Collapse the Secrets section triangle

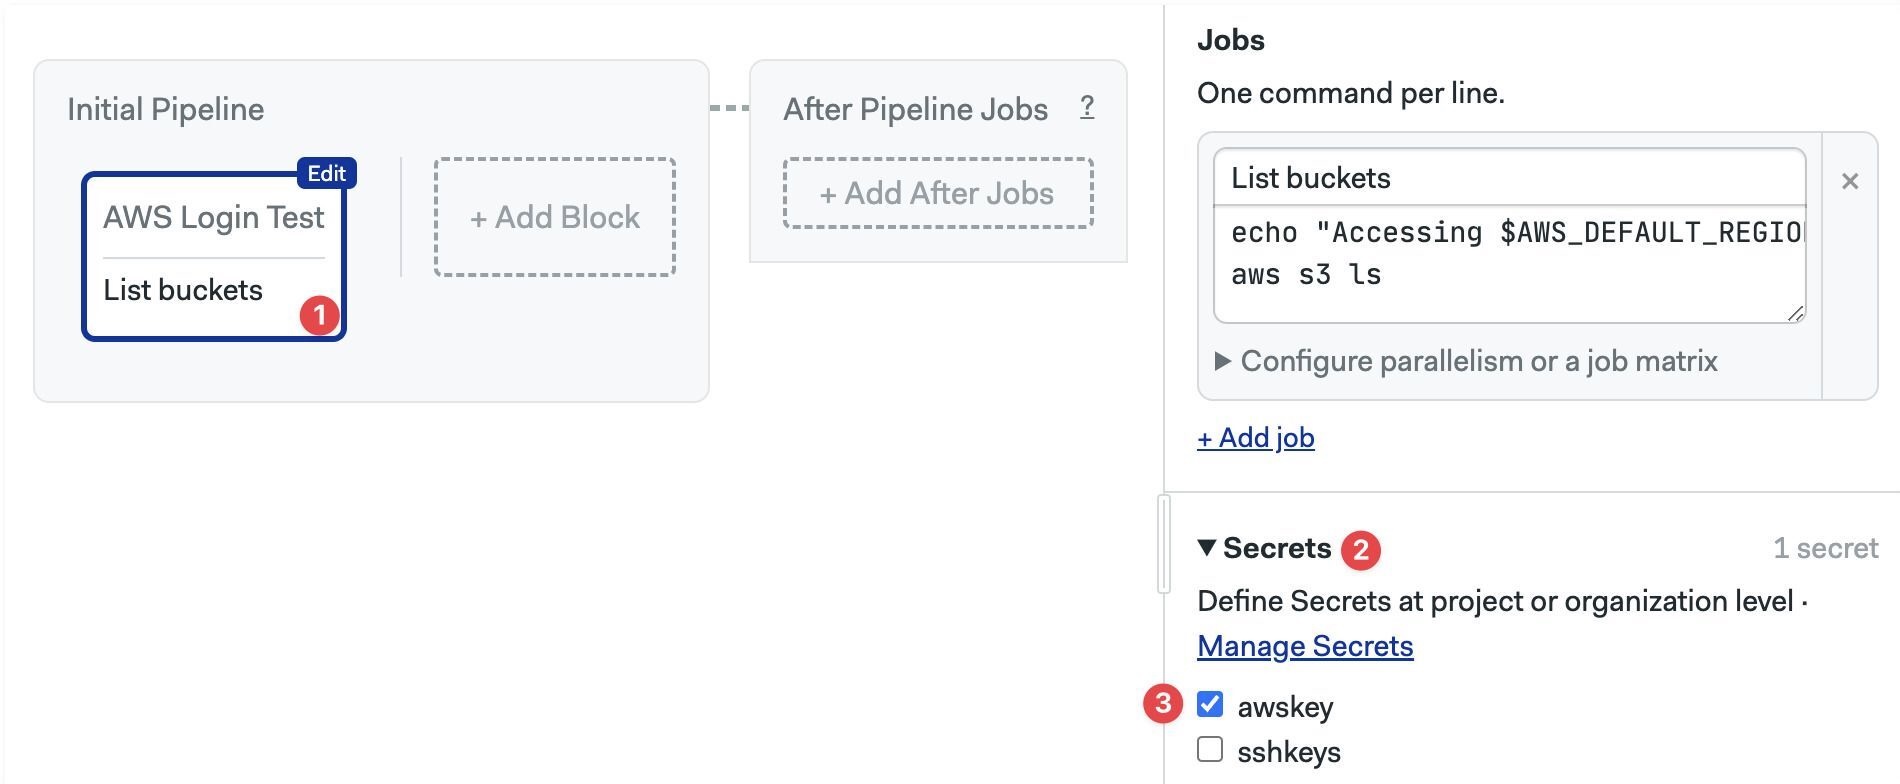pyautogui.click(x=1207, y=548)
